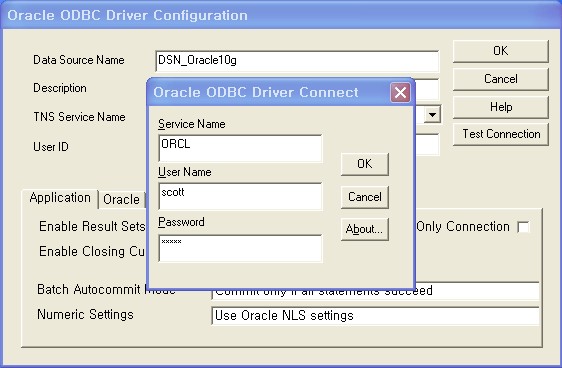Switch to the Oracle tab
The width and height of the screenshot is (562, 368).
pos(122,200)
